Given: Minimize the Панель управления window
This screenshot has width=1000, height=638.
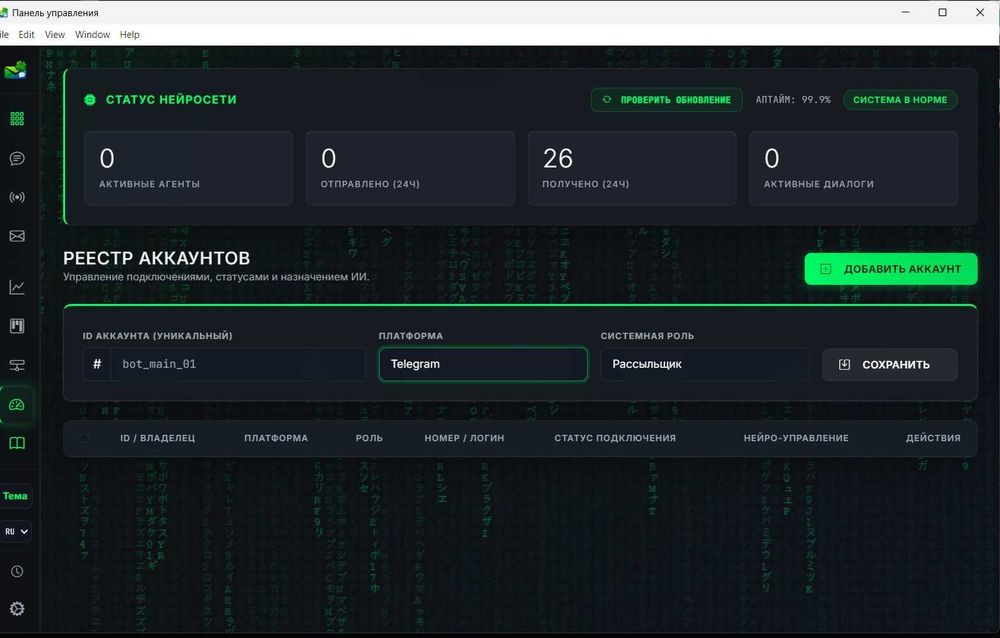Looking at the screenshot, I should click(x=905, y=12).
